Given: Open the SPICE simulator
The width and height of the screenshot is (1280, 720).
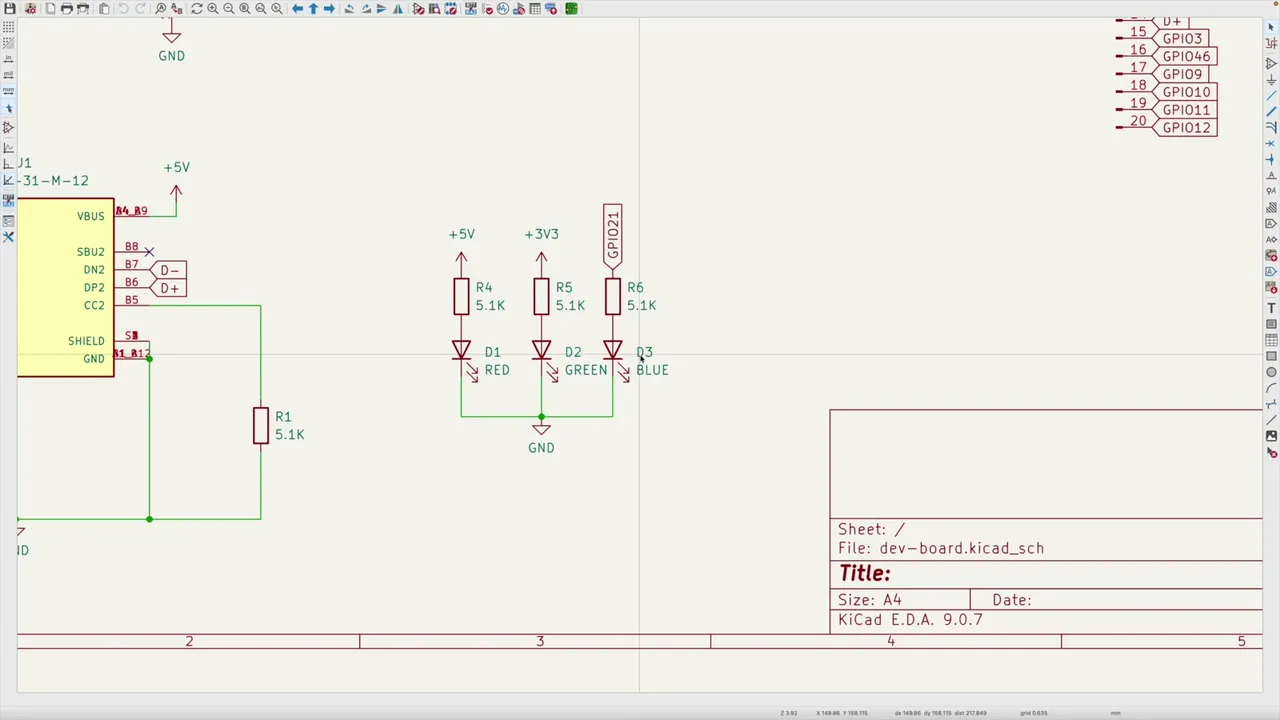Looking at the screenshot, I should 502,9.
